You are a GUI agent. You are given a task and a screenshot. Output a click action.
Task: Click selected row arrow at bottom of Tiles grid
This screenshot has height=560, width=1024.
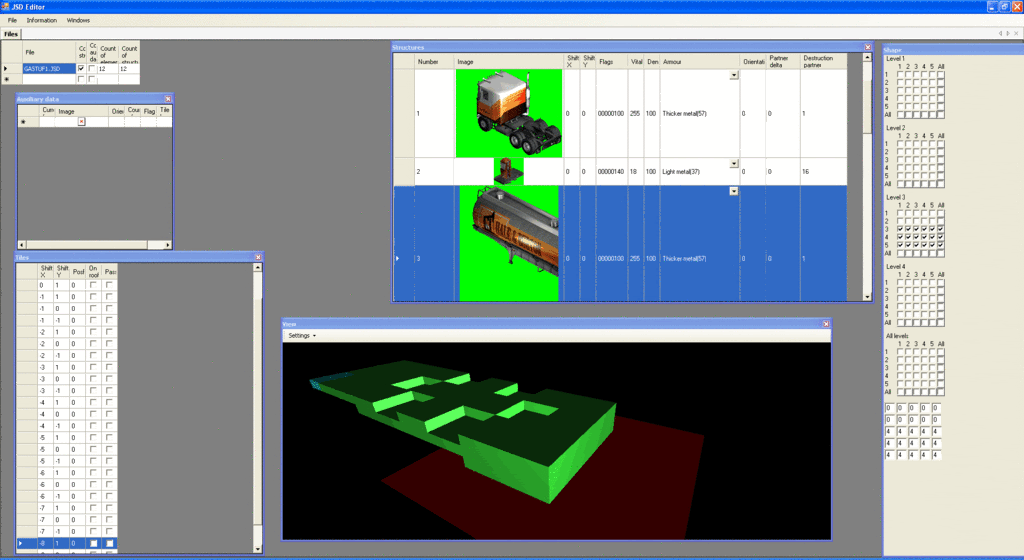[21, 543]
